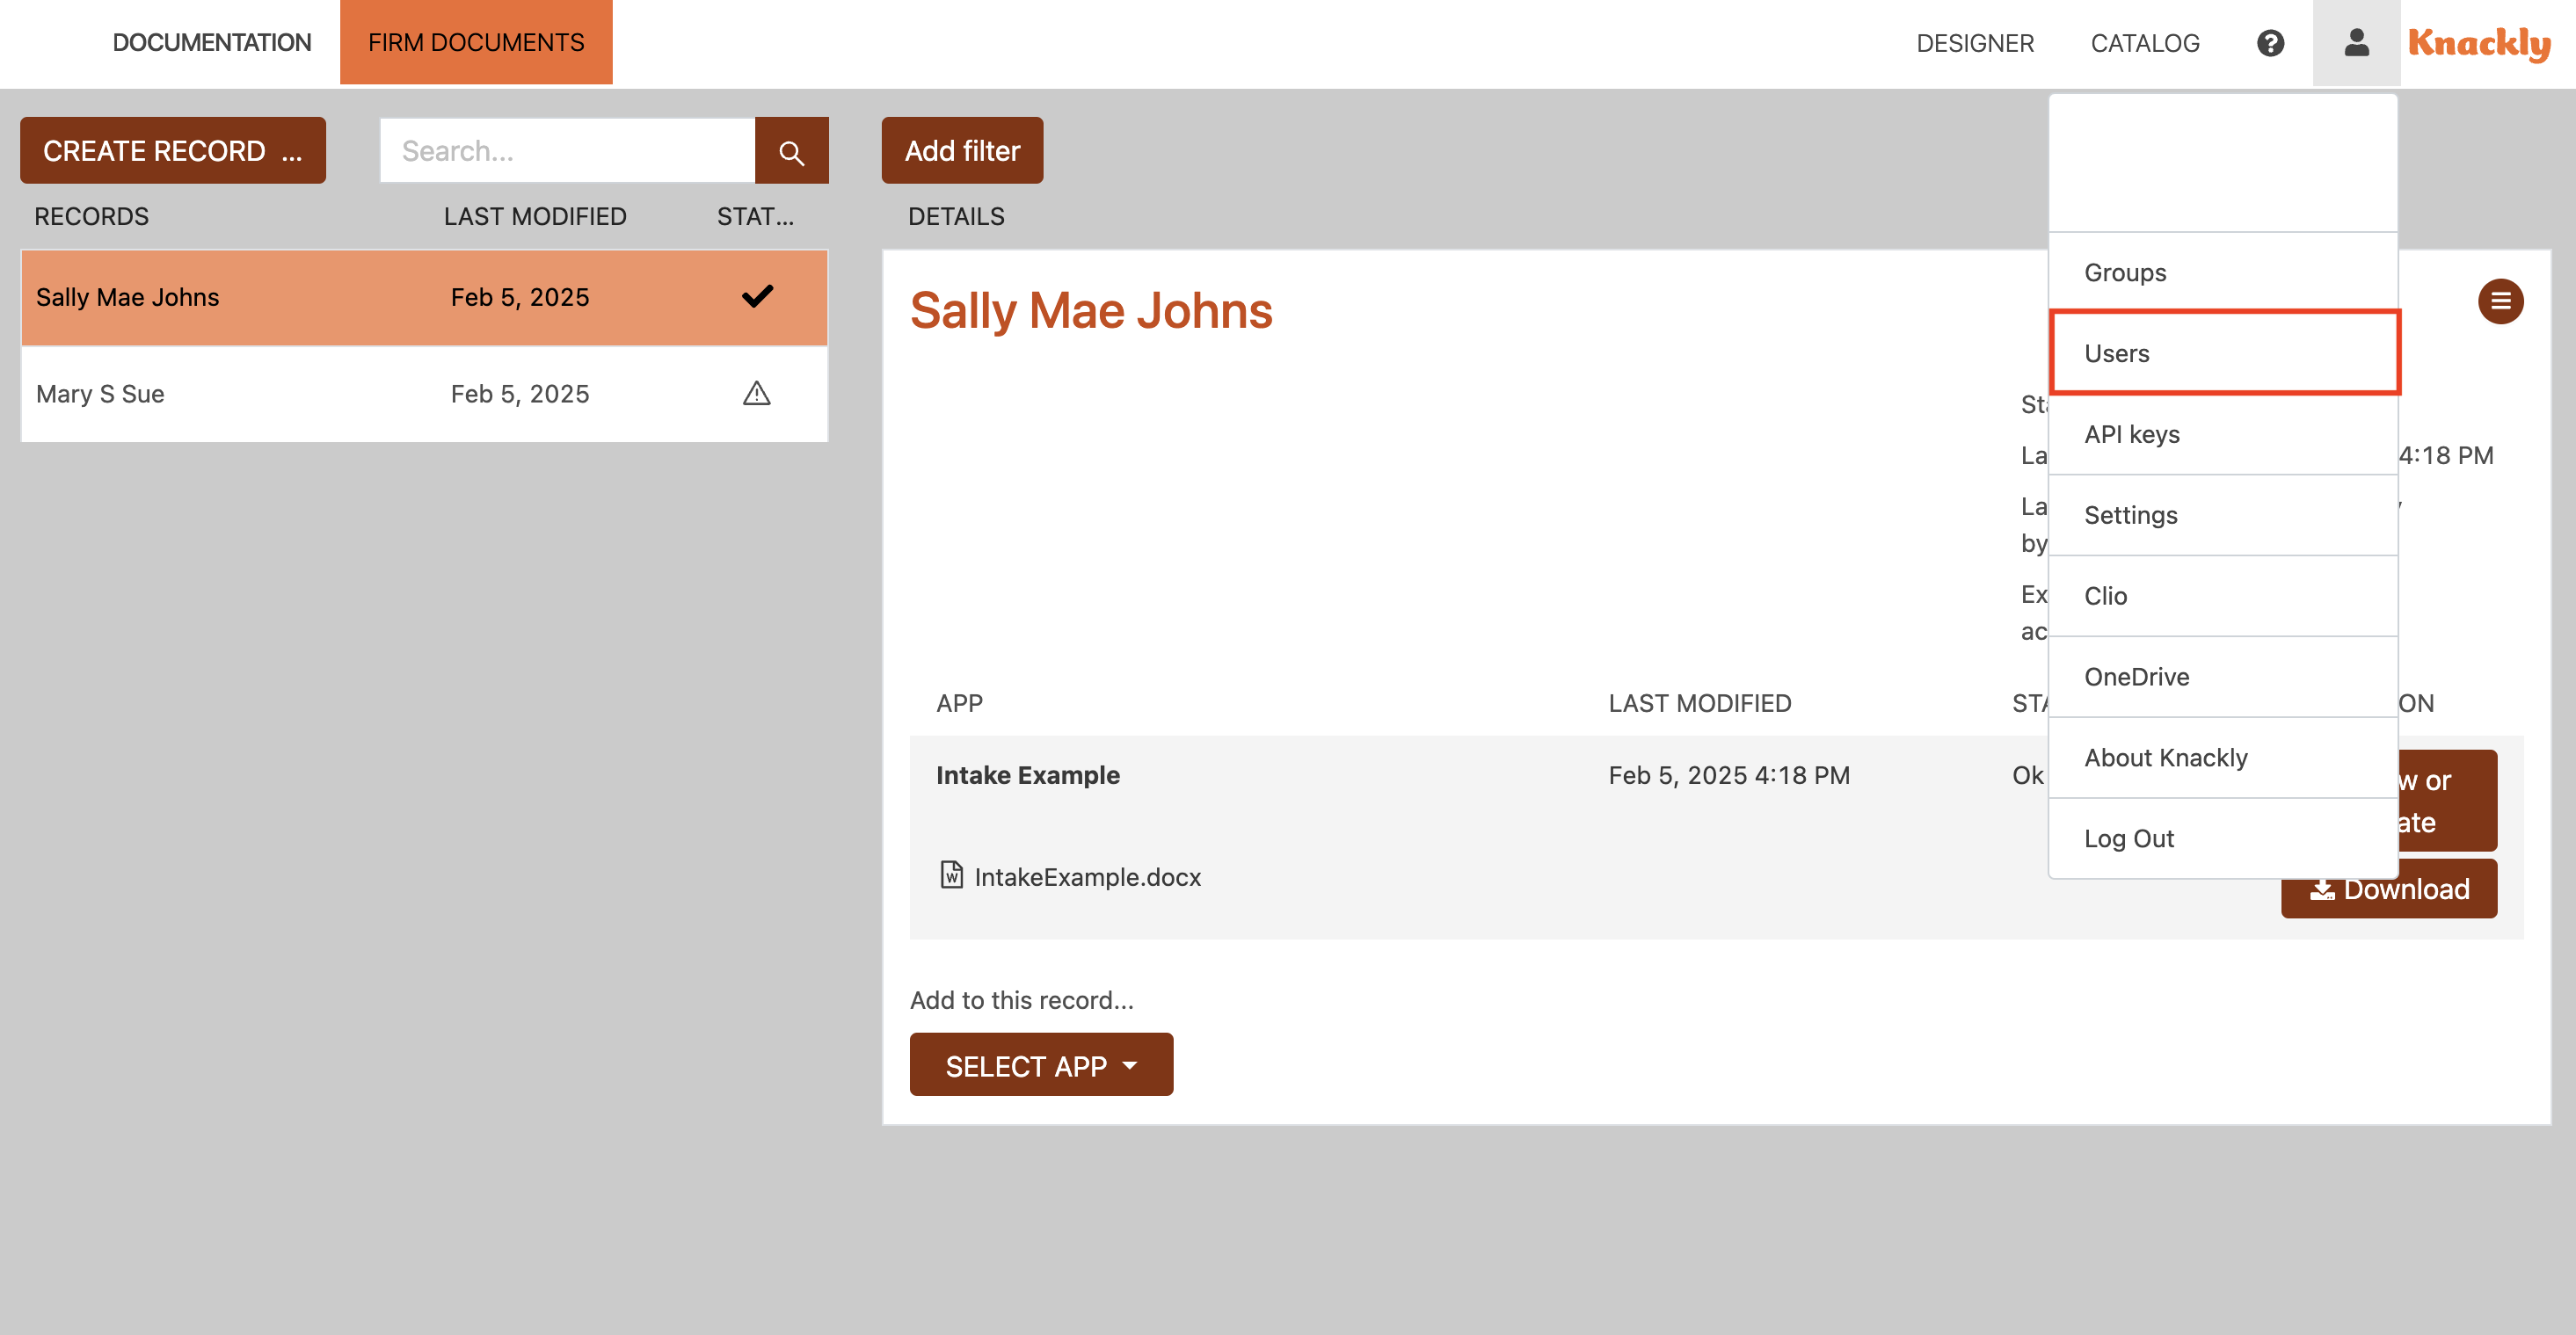Open Settings from the user menu

(2223, 515)
